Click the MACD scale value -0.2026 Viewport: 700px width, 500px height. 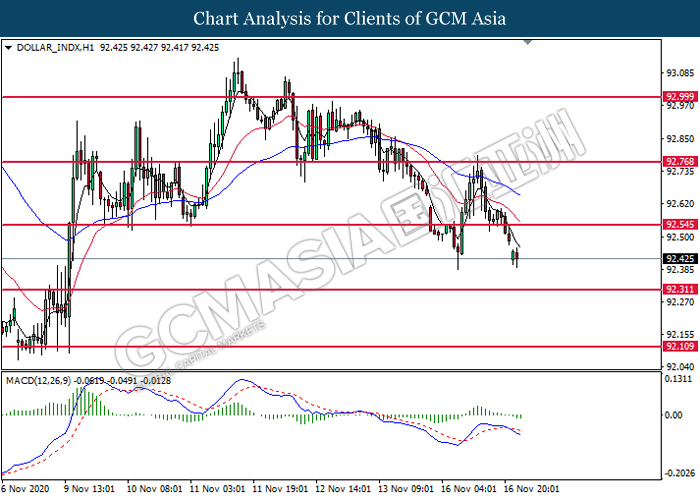pyautogui.click(x=680, y=474)
